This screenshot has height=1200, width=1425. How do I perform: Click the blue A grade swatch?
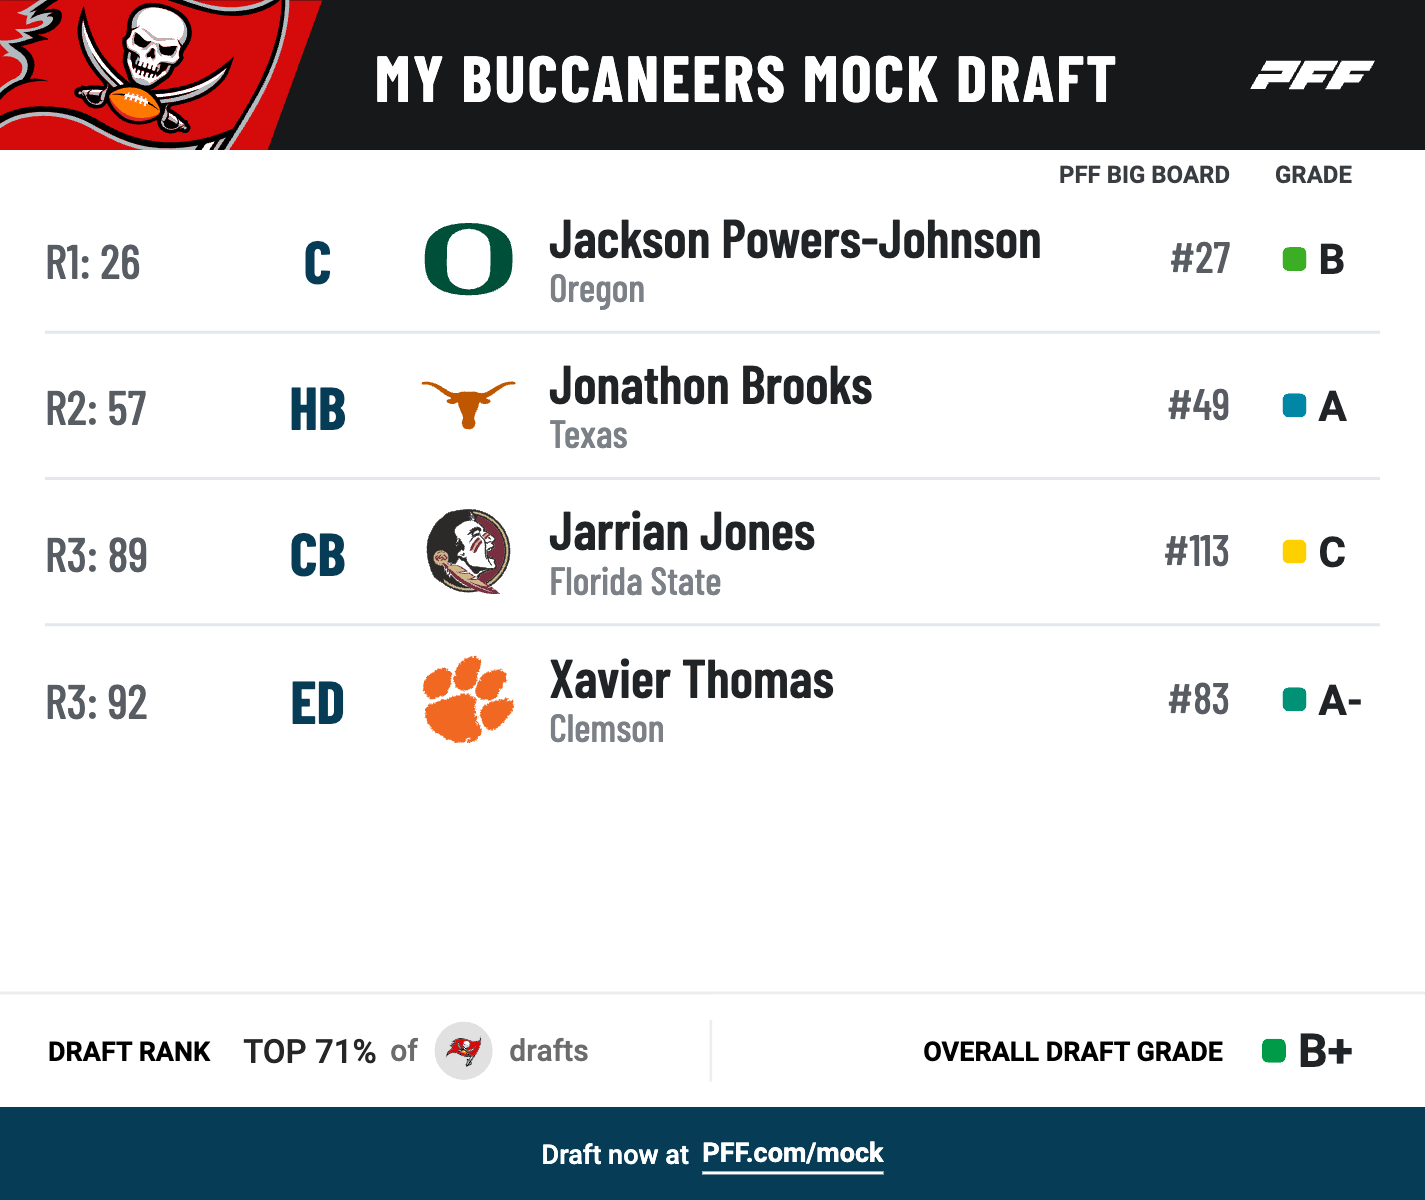point(1294,406)
